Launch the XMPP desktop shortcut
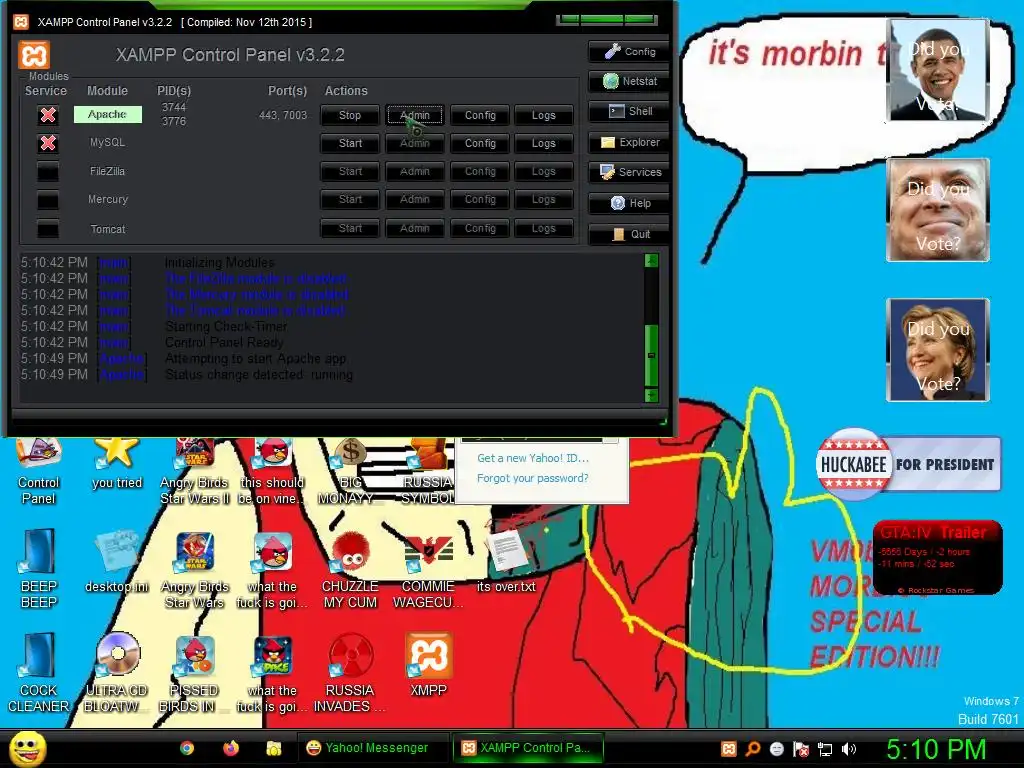 [x=428, y=665]
